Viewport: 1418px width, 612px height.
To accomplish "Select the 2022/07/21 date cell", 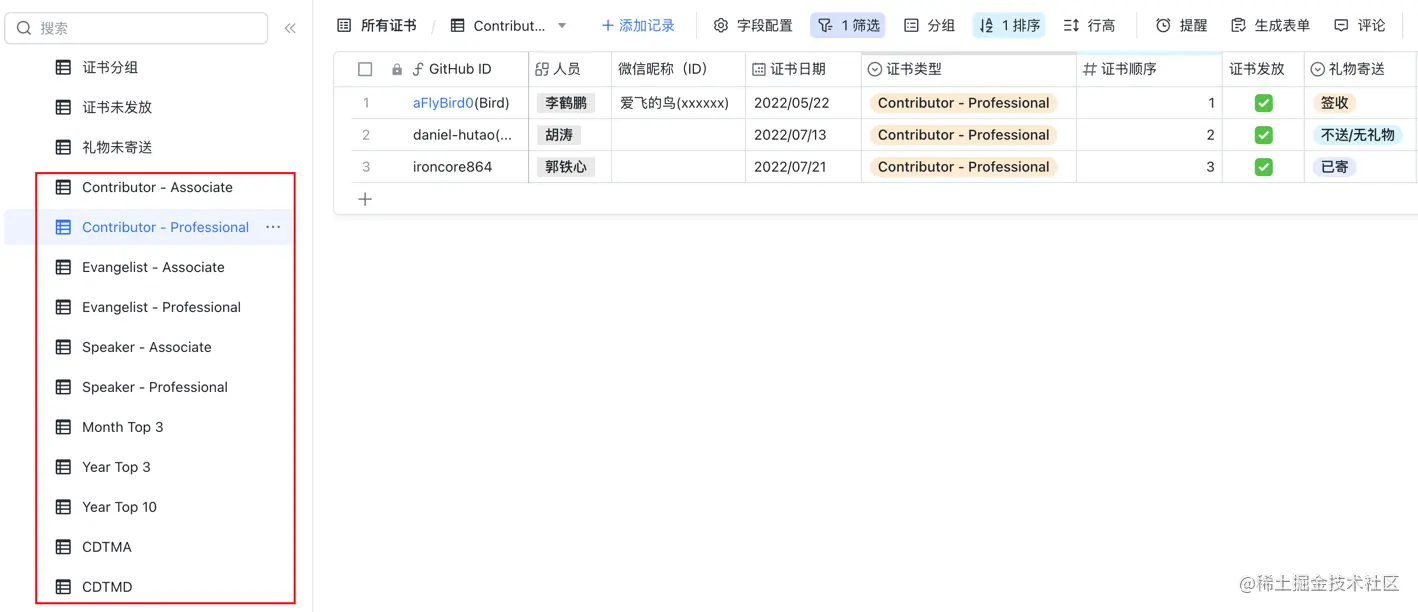I will click(x=803, y=167).
